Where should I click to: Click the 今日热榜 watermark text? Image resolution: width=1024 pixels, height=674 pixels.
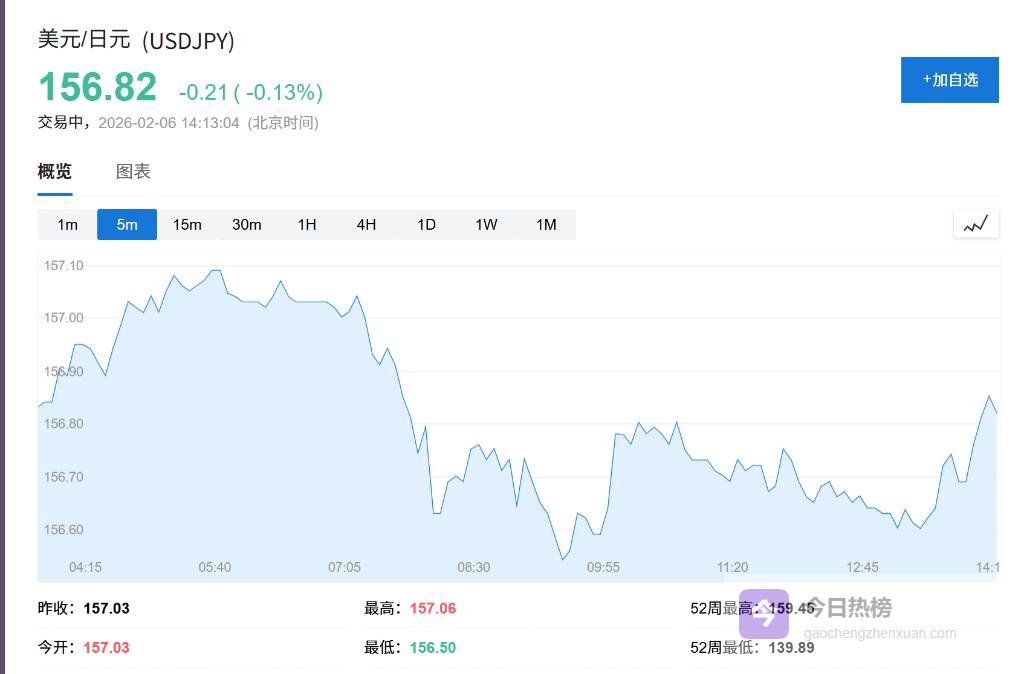pyautogui.click(x=848, y=607)
